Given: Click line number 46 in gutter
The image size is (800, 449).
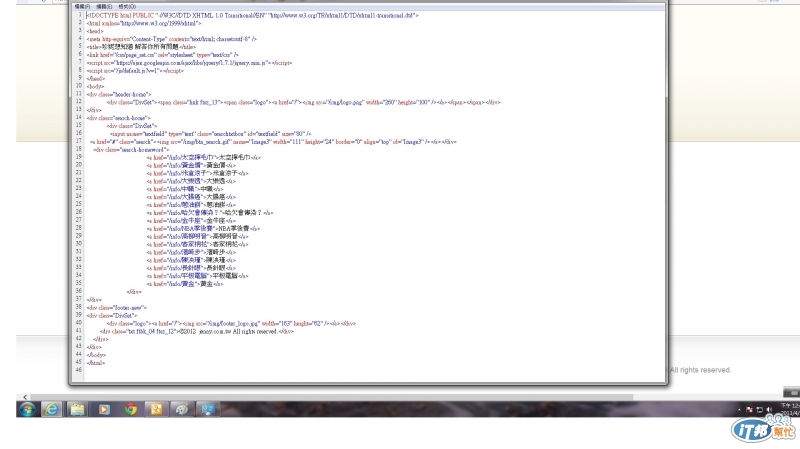Looking at the screenshot, I should 79,369.
